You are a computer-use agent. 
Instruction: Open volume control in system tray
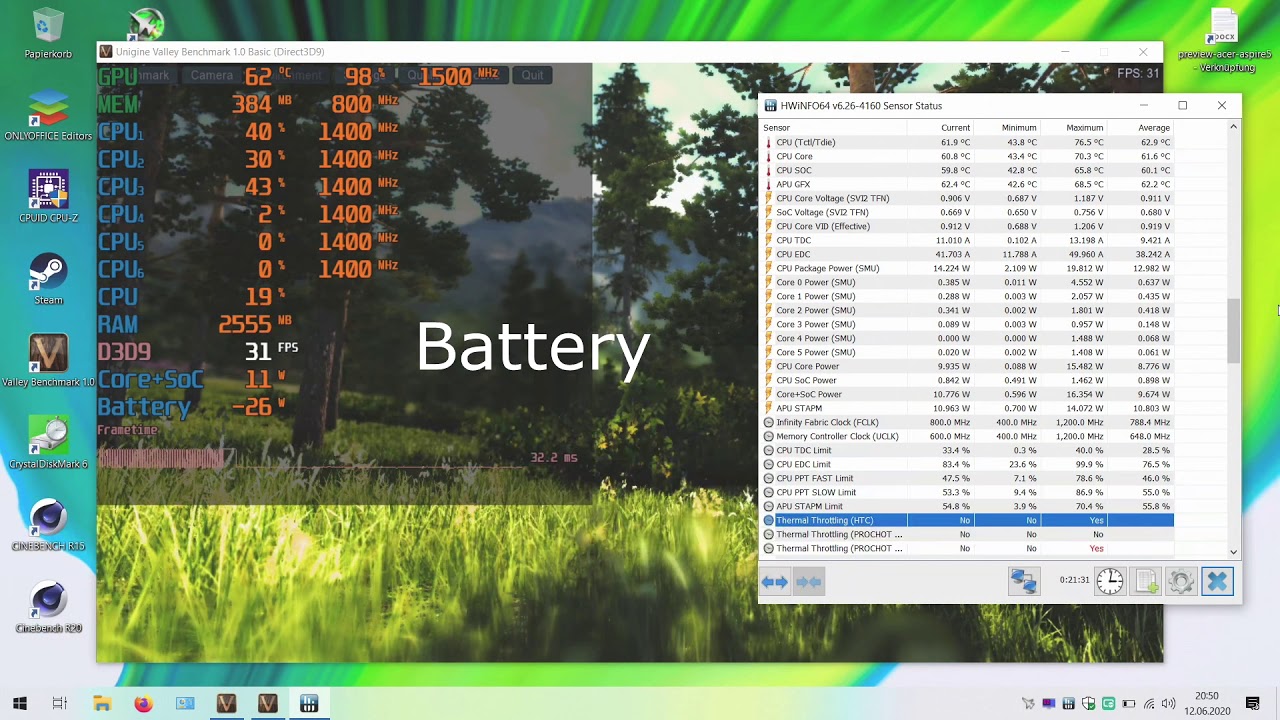[x=1168, y=704]
